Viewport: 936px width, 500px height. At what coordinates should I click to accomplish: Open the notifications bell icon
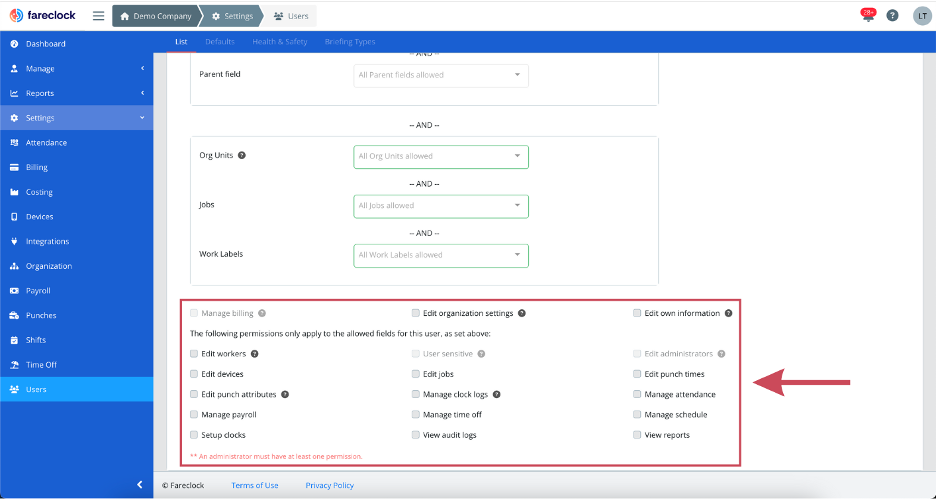868,16
